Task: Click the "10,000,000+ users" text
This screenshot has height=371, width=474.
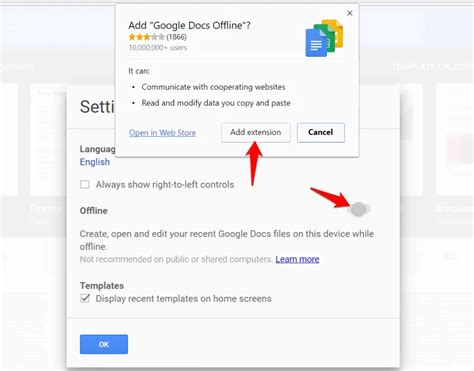Action: coord(158,48)
